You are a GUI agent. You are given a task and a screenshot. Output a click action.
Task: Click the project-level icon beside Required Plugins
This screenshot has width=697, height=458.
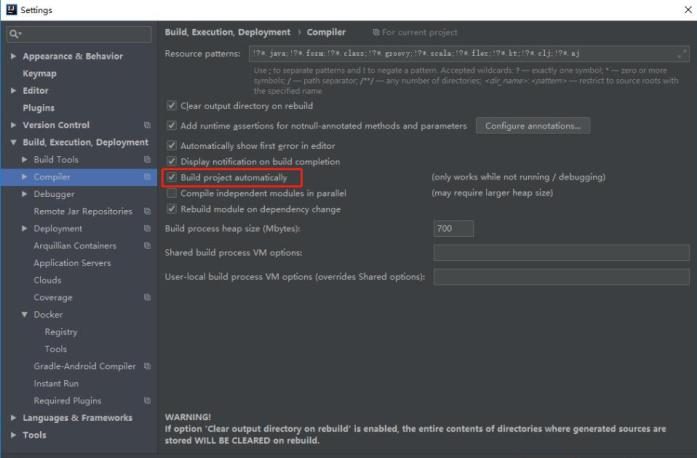(147, 401)
